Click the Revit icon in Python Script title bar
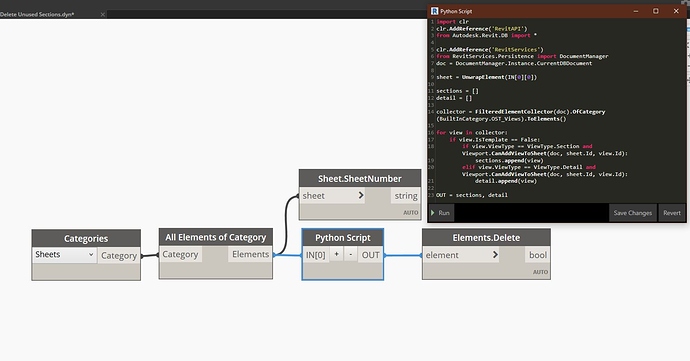Image resolution: width=690 pixels, height=361 pixels. pyautogui.click(x=434, y=11)
